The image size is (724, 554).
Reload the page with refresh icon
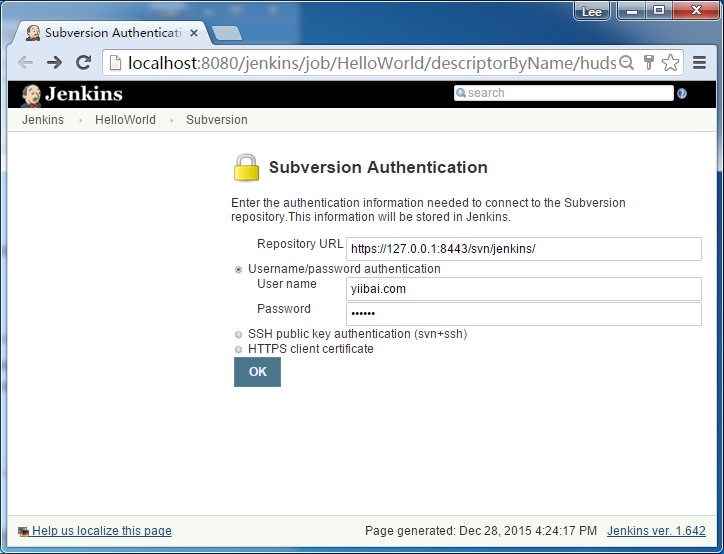(84, 63)
